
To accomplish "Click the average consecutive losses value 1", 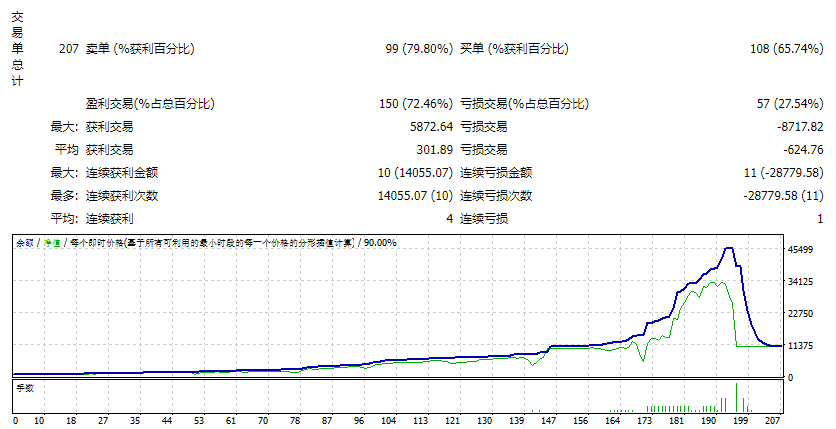I will pyautogui.click(x=820, y=218).
